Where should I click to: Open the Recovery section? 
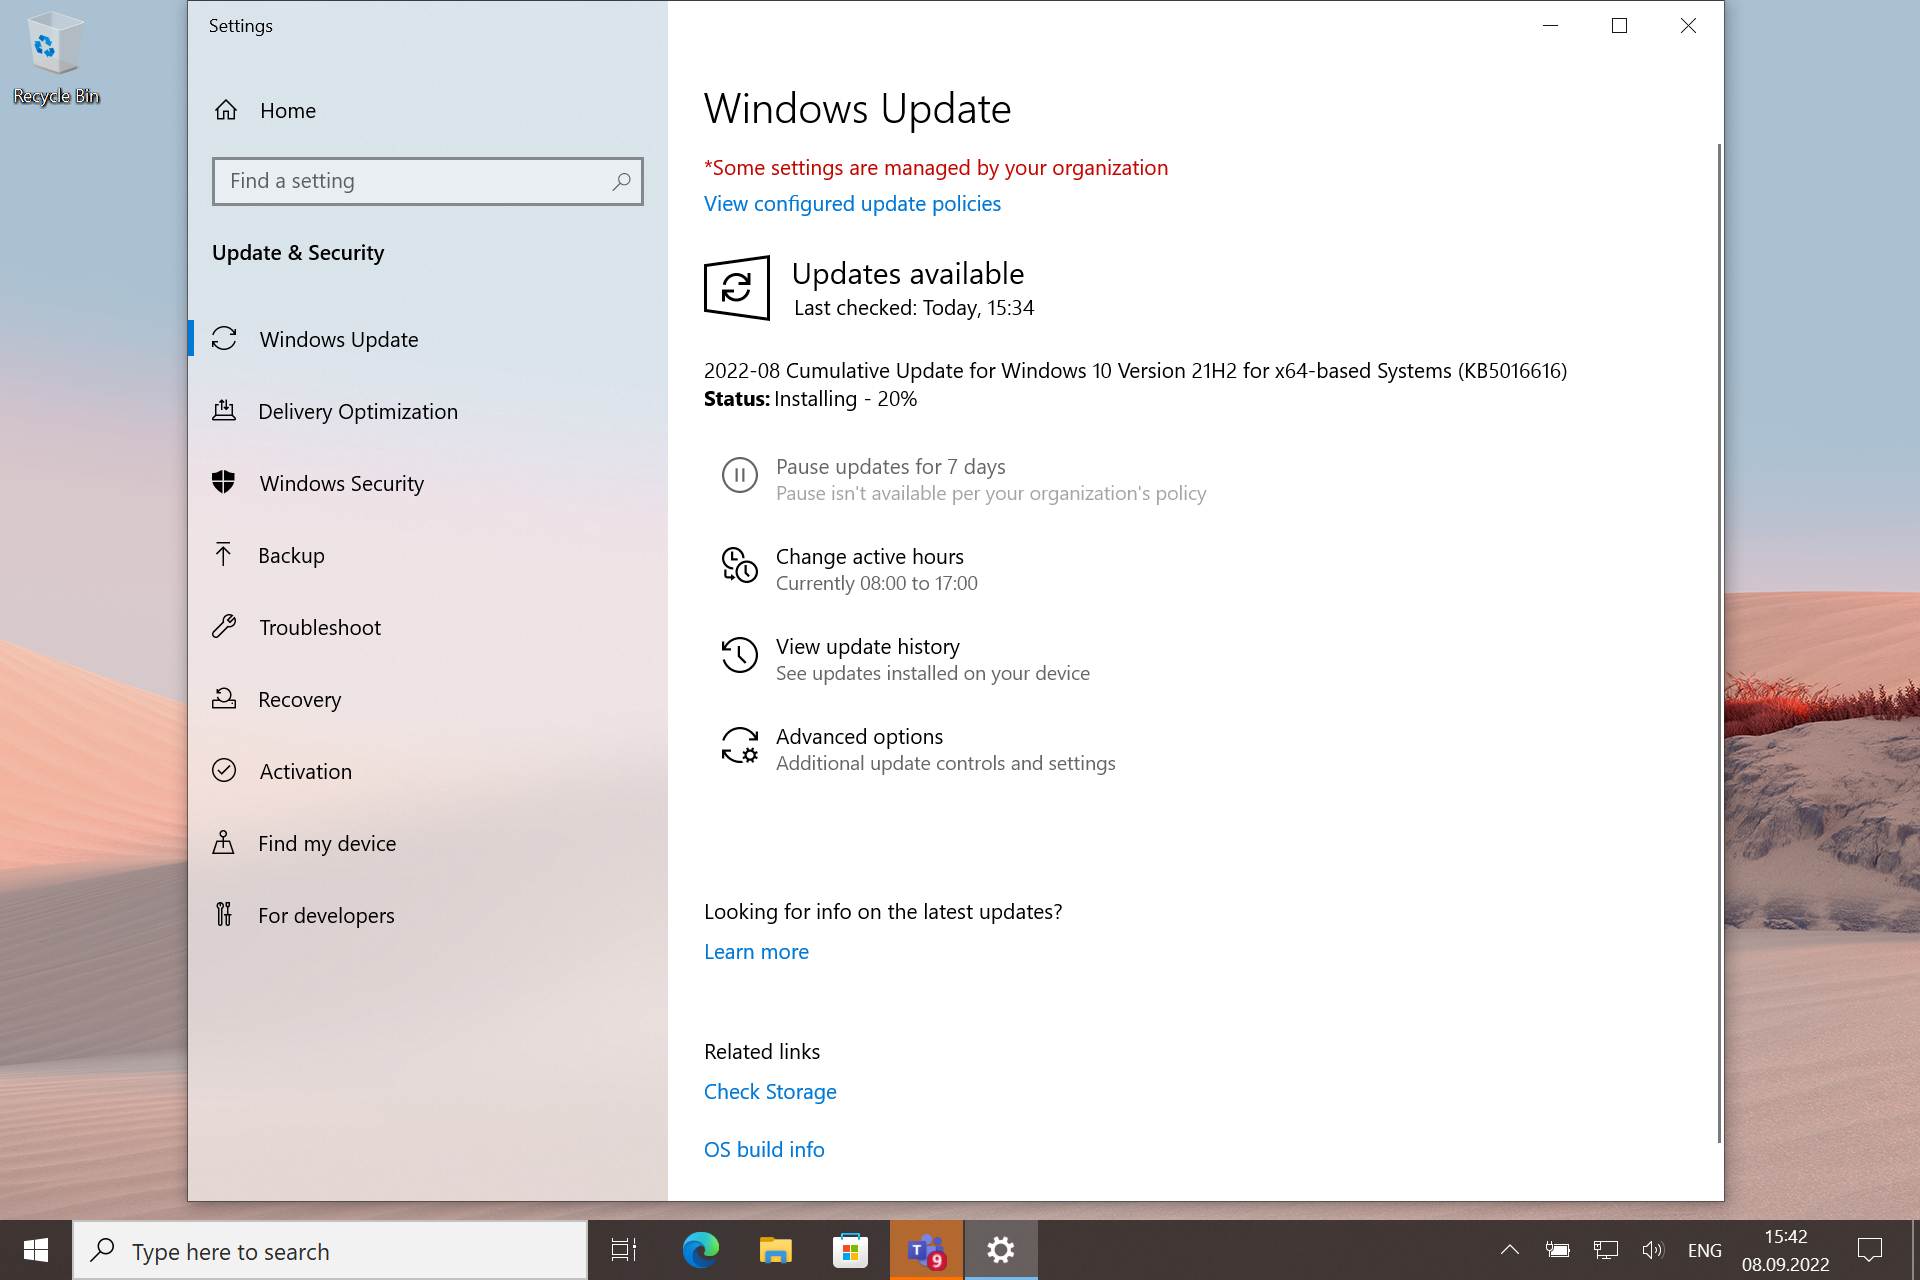[x=299, y=699]
